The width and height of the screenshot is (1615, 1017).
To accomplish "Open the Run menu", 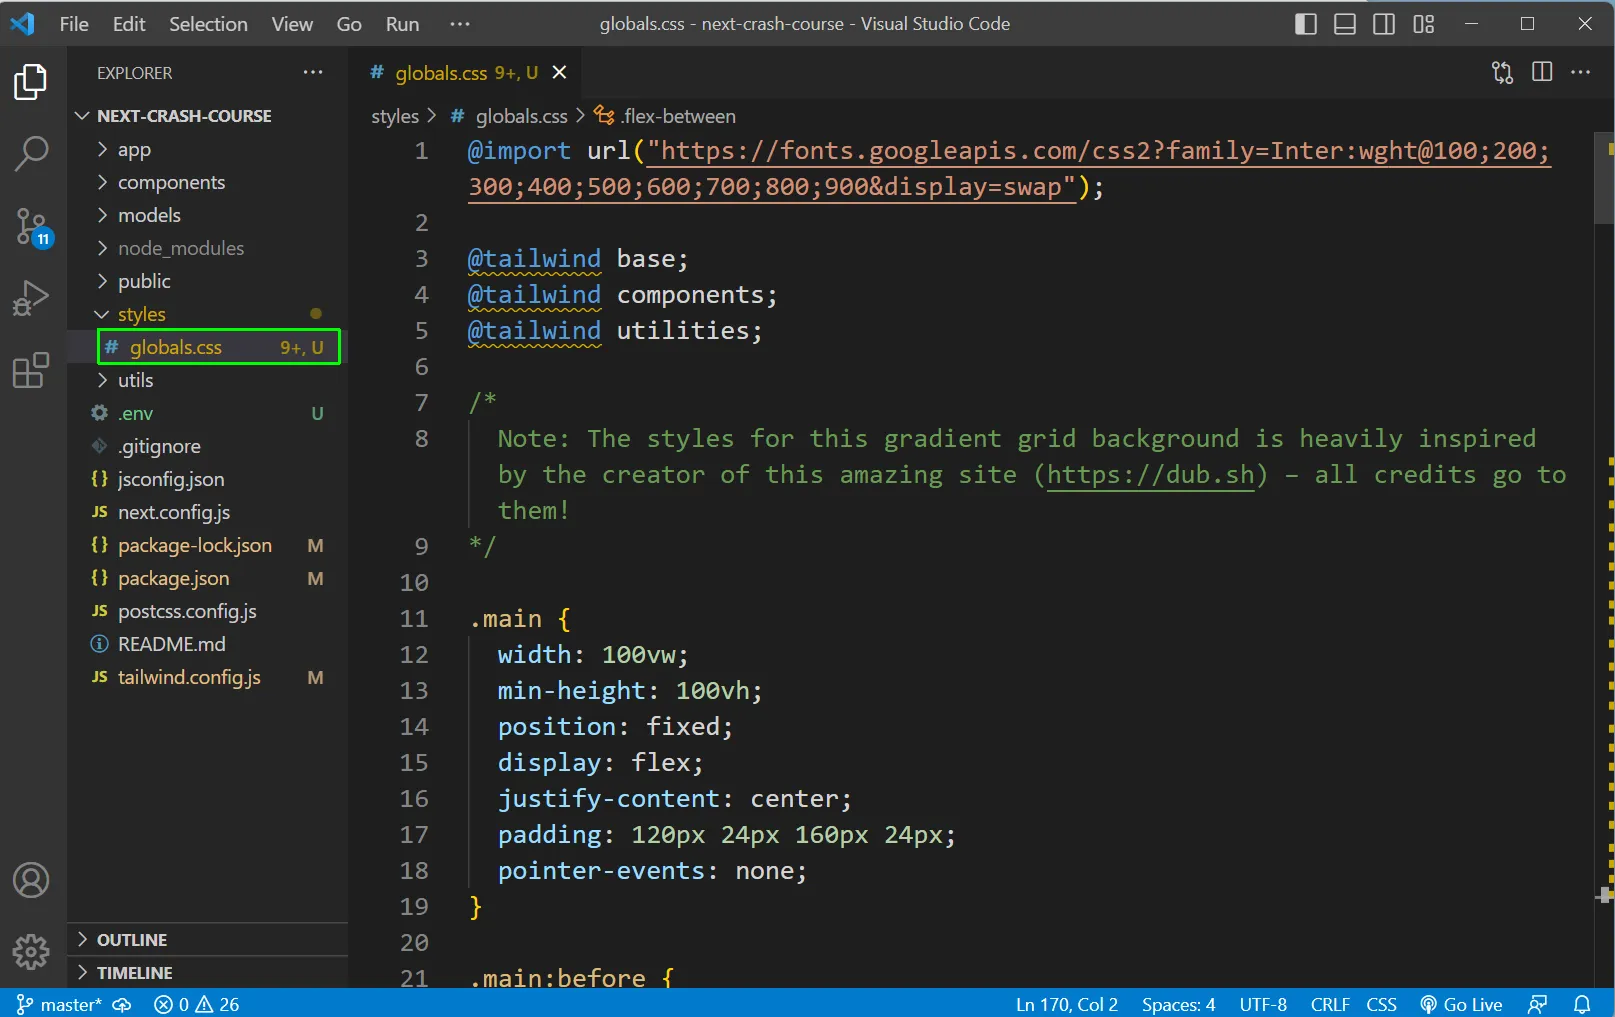I will tap(403, 24).
